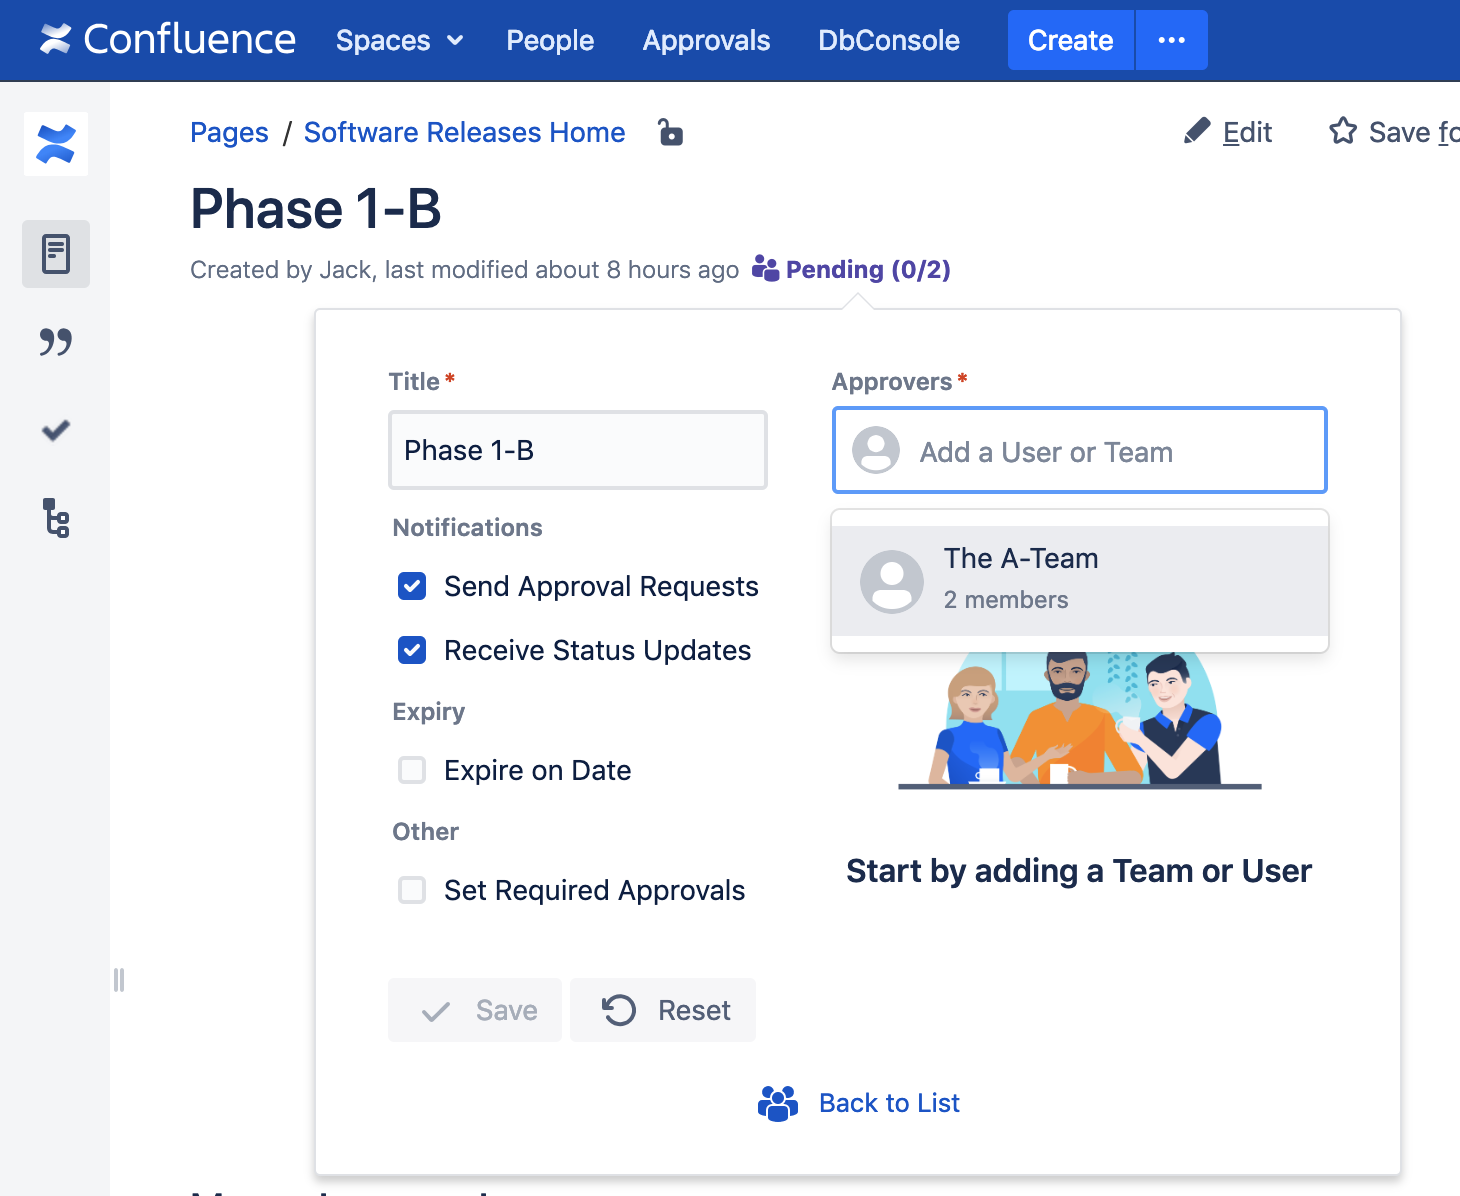Image resolution: width=1460 pixels, height=1196 pixels.
Task: Open the more options ellipsis next to Create
Action: click(1171, 40)
